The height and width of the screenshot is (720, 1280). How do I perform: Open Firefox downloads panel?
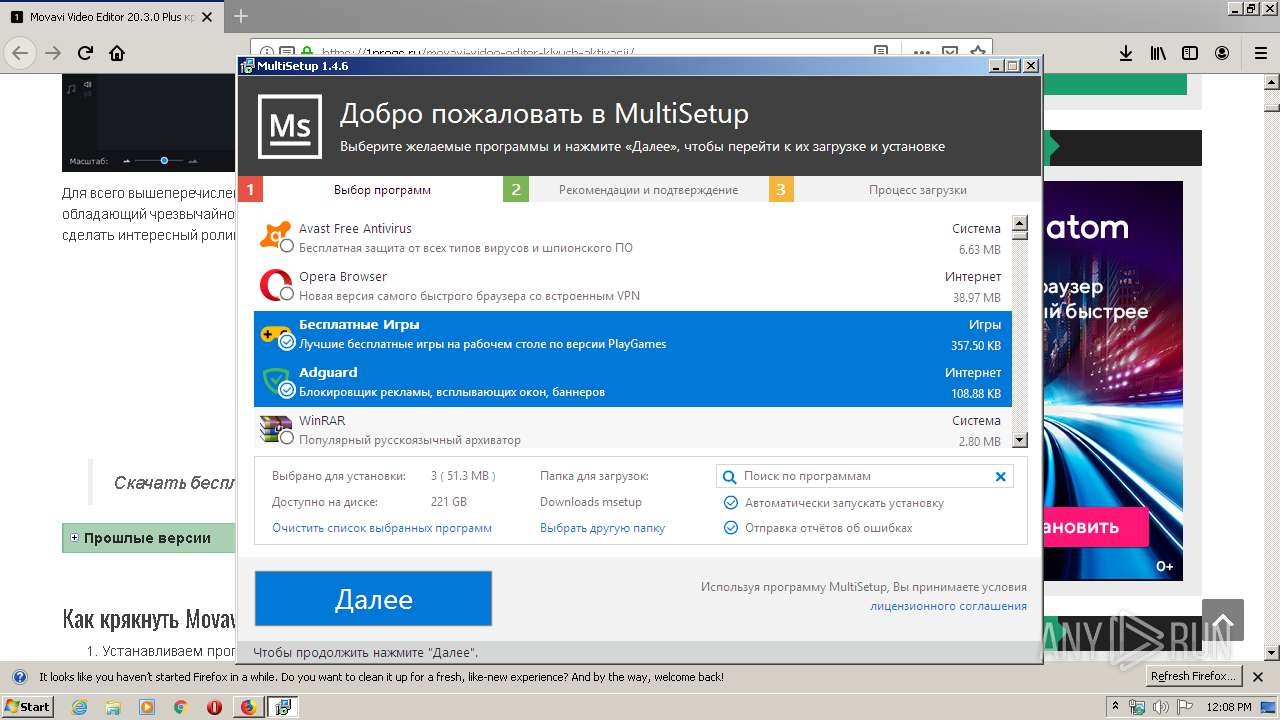(x=1126, y=53)
